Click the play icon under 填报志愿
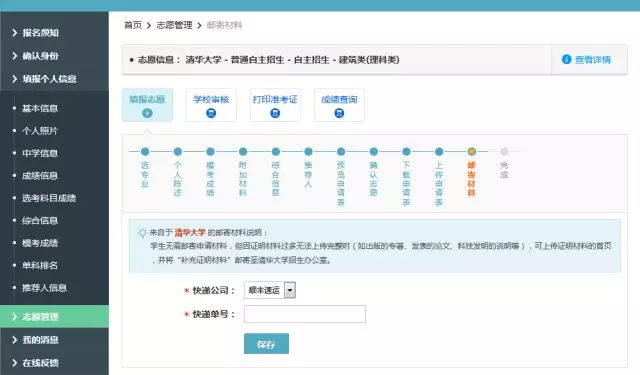Viewport: 640px width, 375px height. tap(147, 113)
